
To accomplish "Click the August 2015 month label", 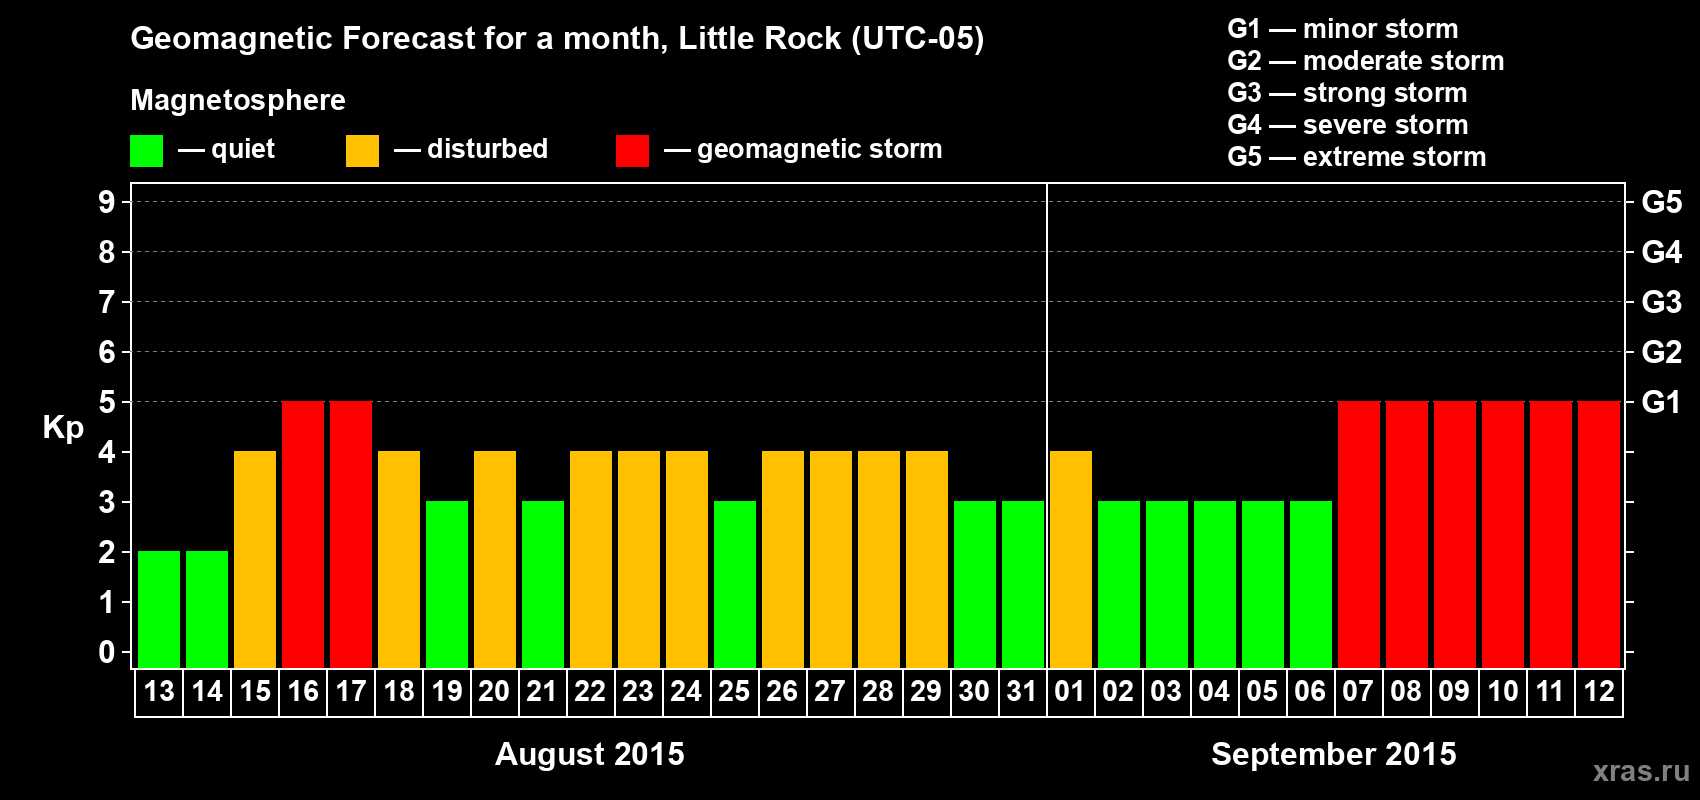I will coord(590,754).
